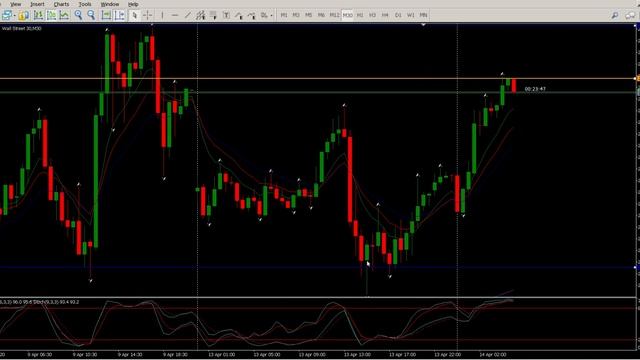
Task: Switch timeframe to M1
Action: [x=284, y=16]
